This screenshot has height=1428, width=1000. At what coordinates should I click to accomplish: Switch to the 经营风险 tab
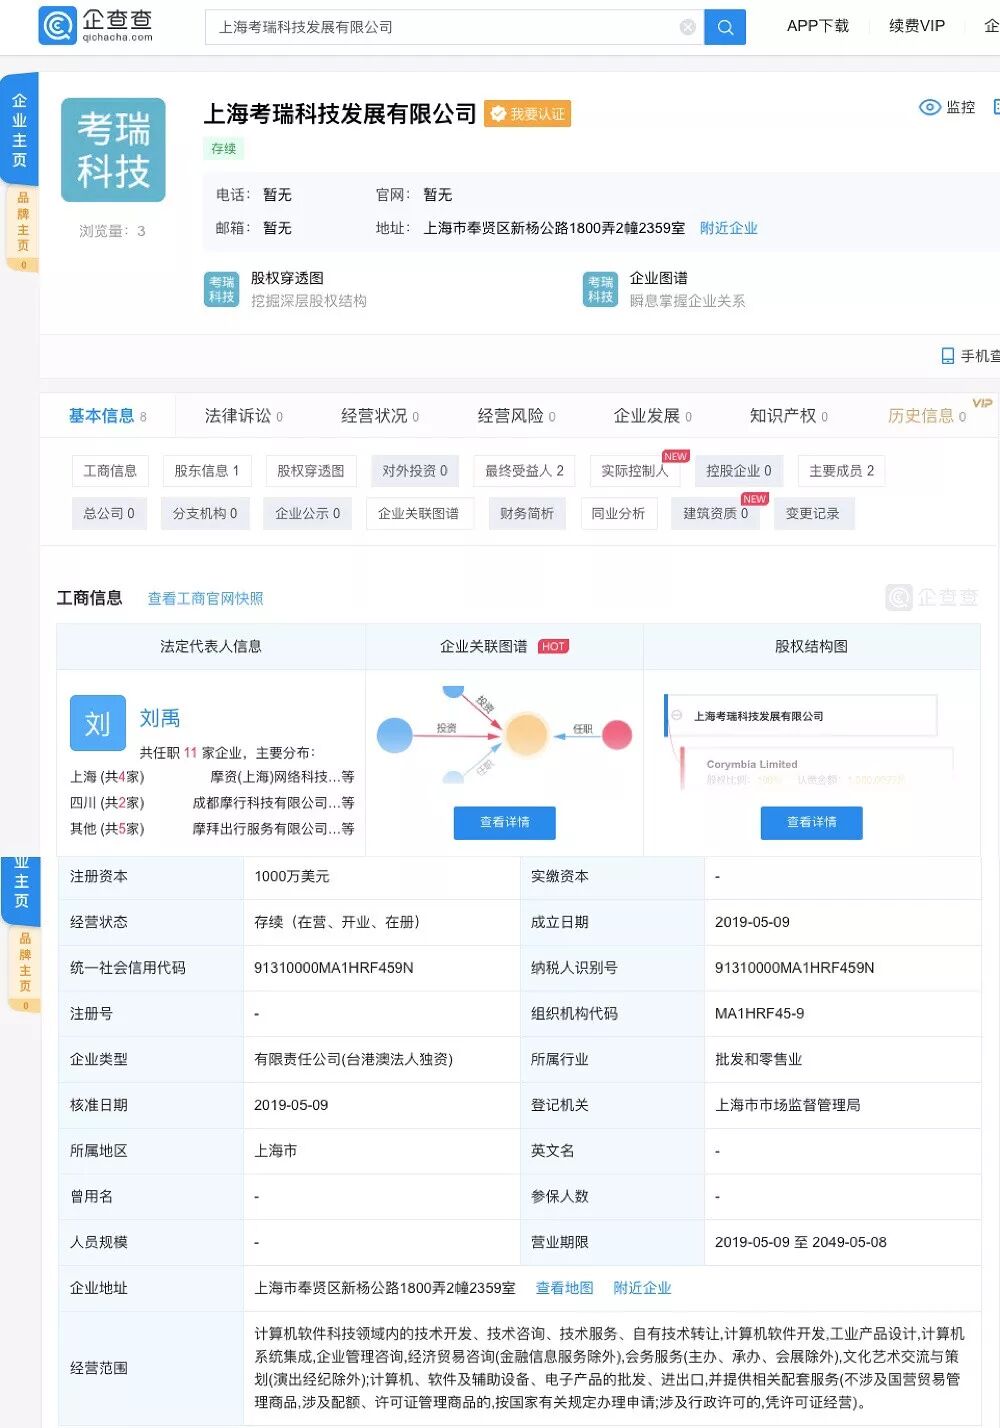516,416
